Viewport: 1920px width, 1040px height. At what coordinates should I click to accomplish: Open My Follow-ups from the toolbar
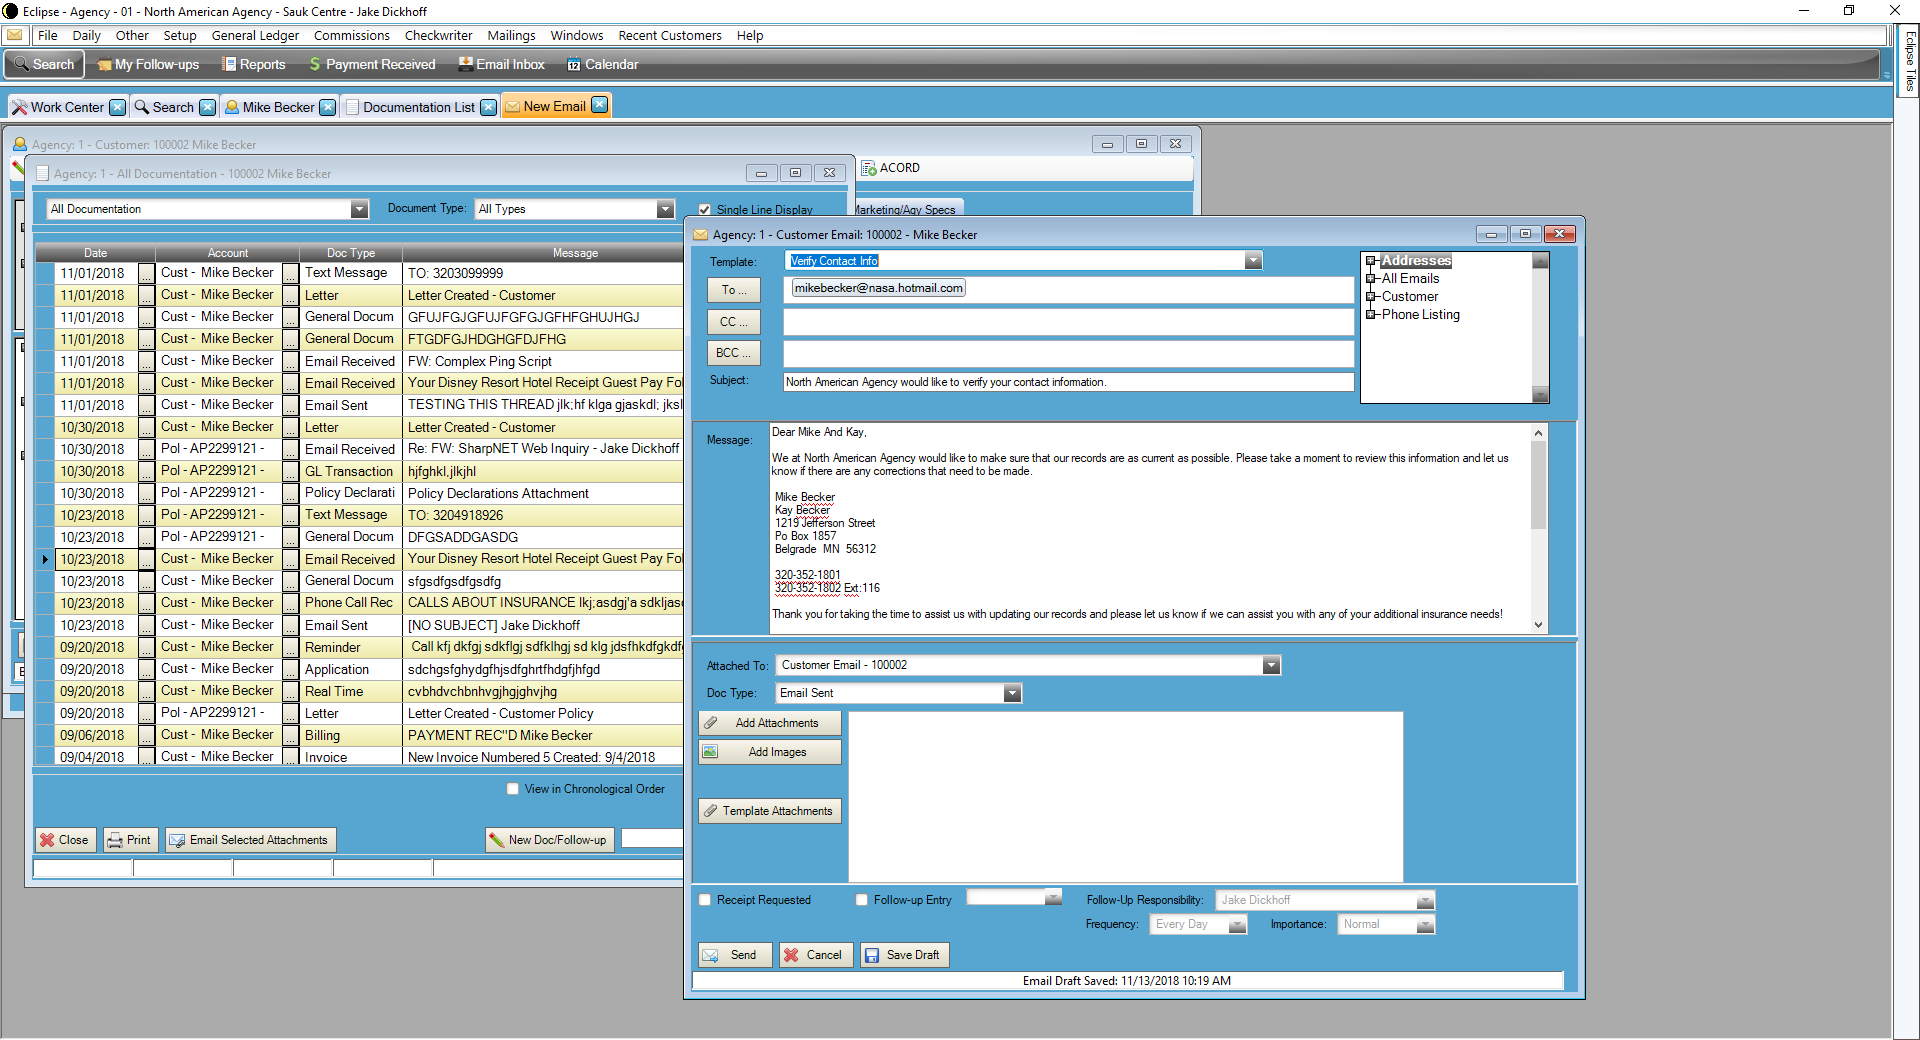(147, 64)
